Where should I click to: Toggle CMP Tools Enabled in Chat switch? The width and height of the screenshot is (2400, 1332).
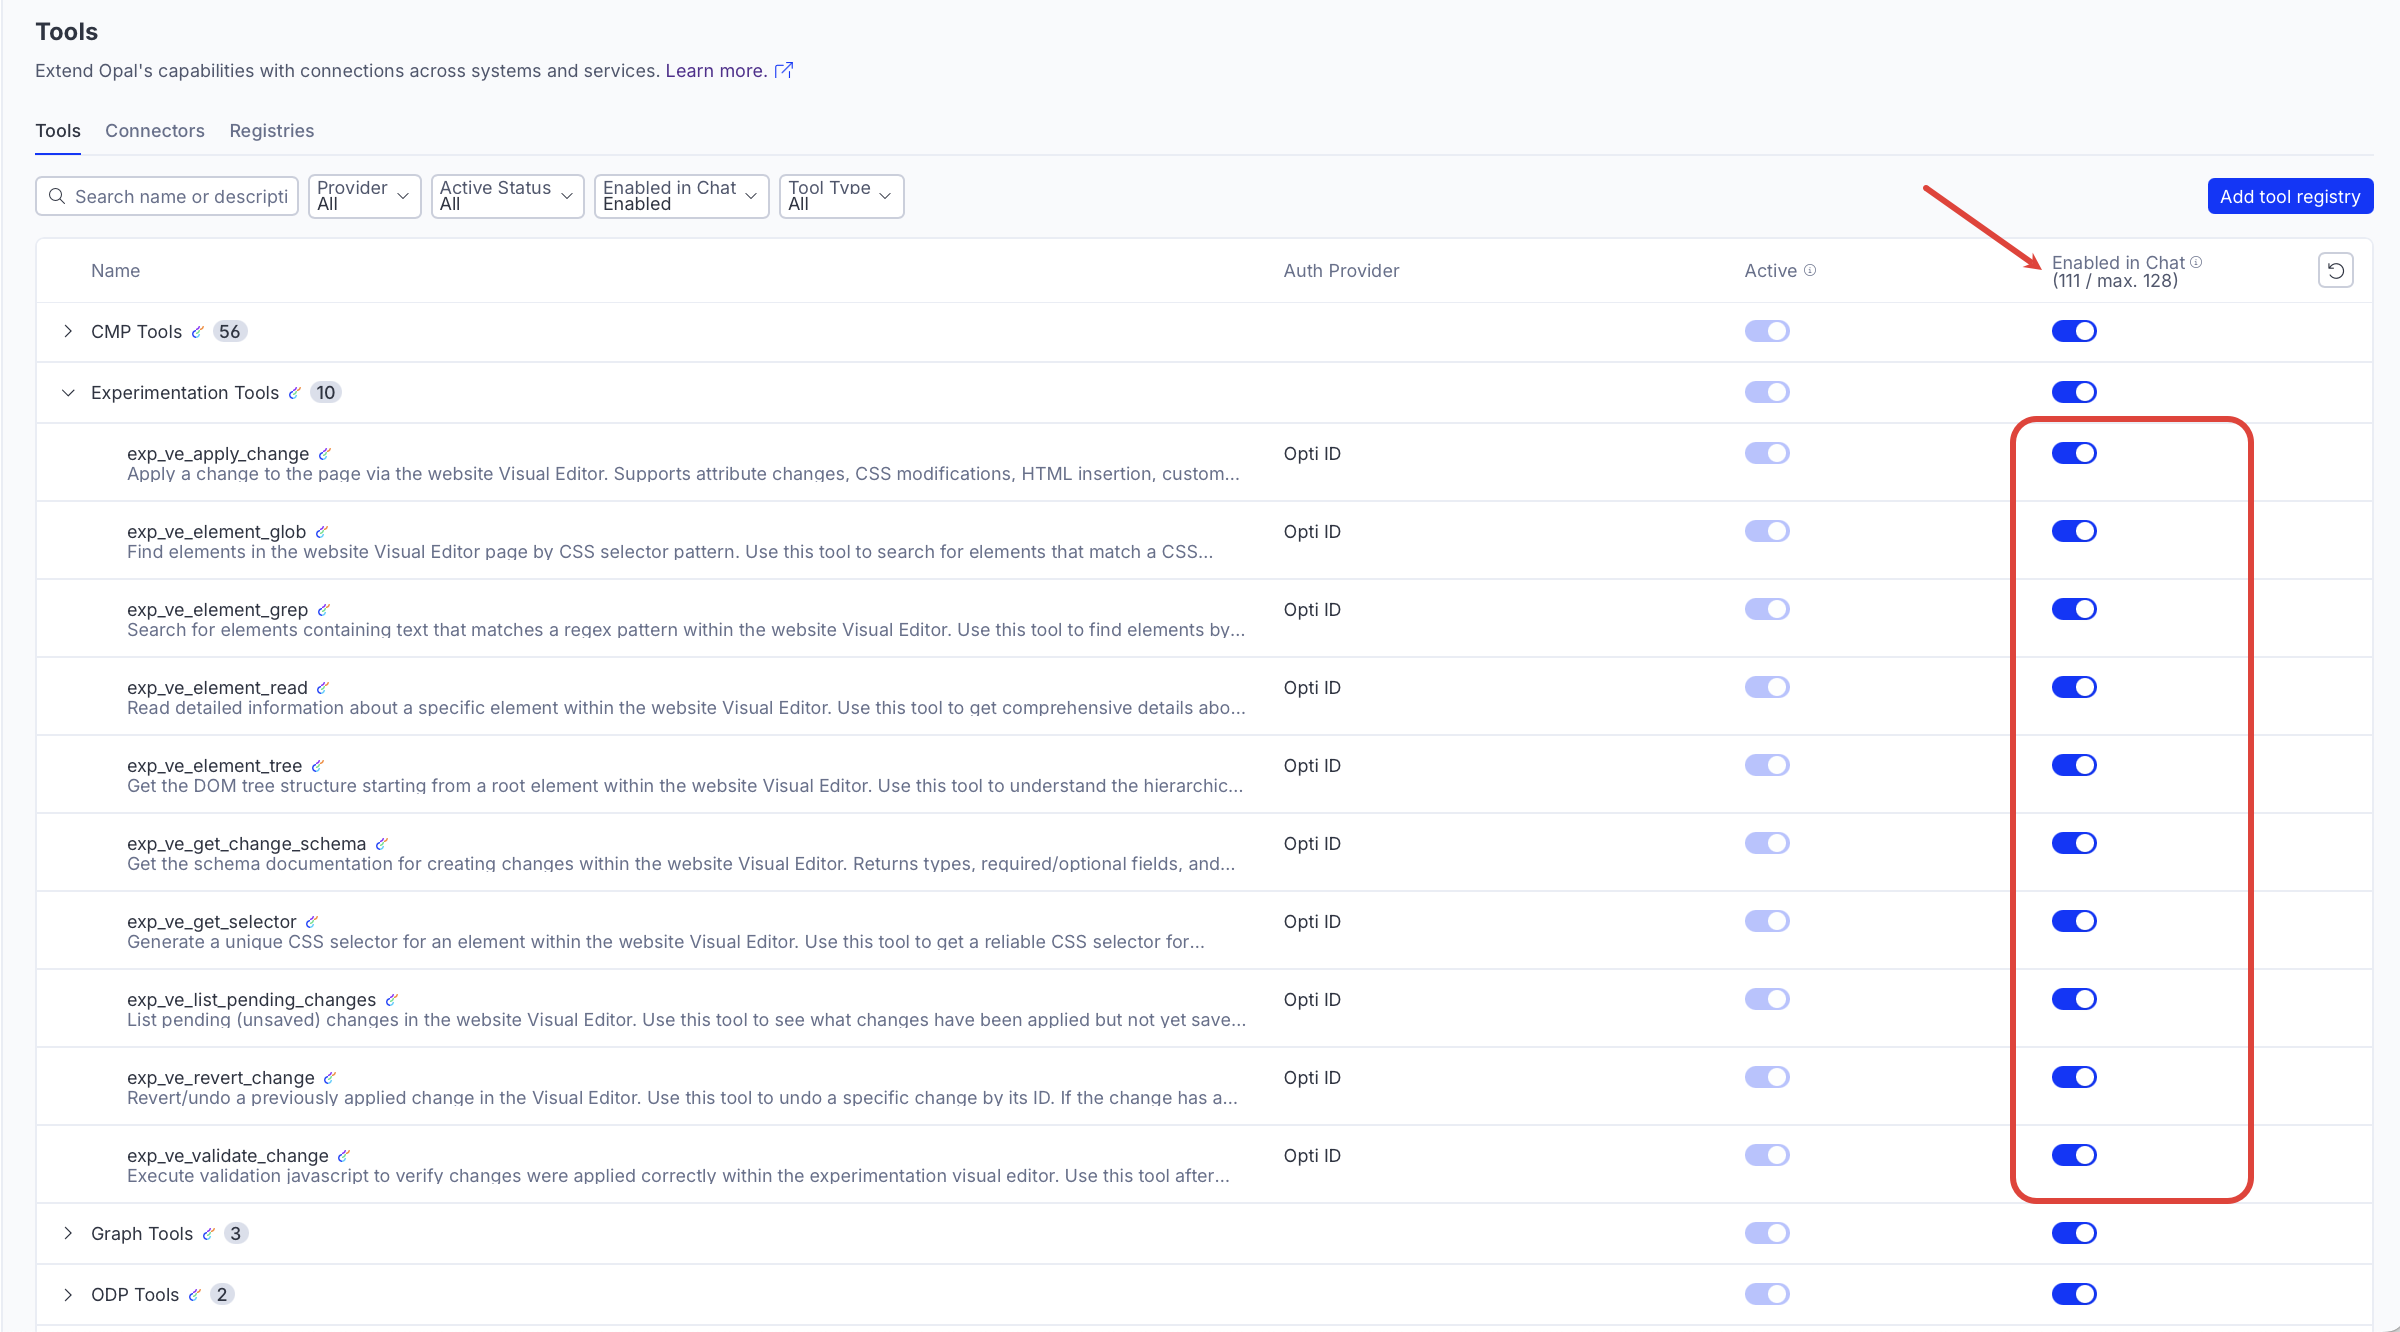[x=2073, y=331]
